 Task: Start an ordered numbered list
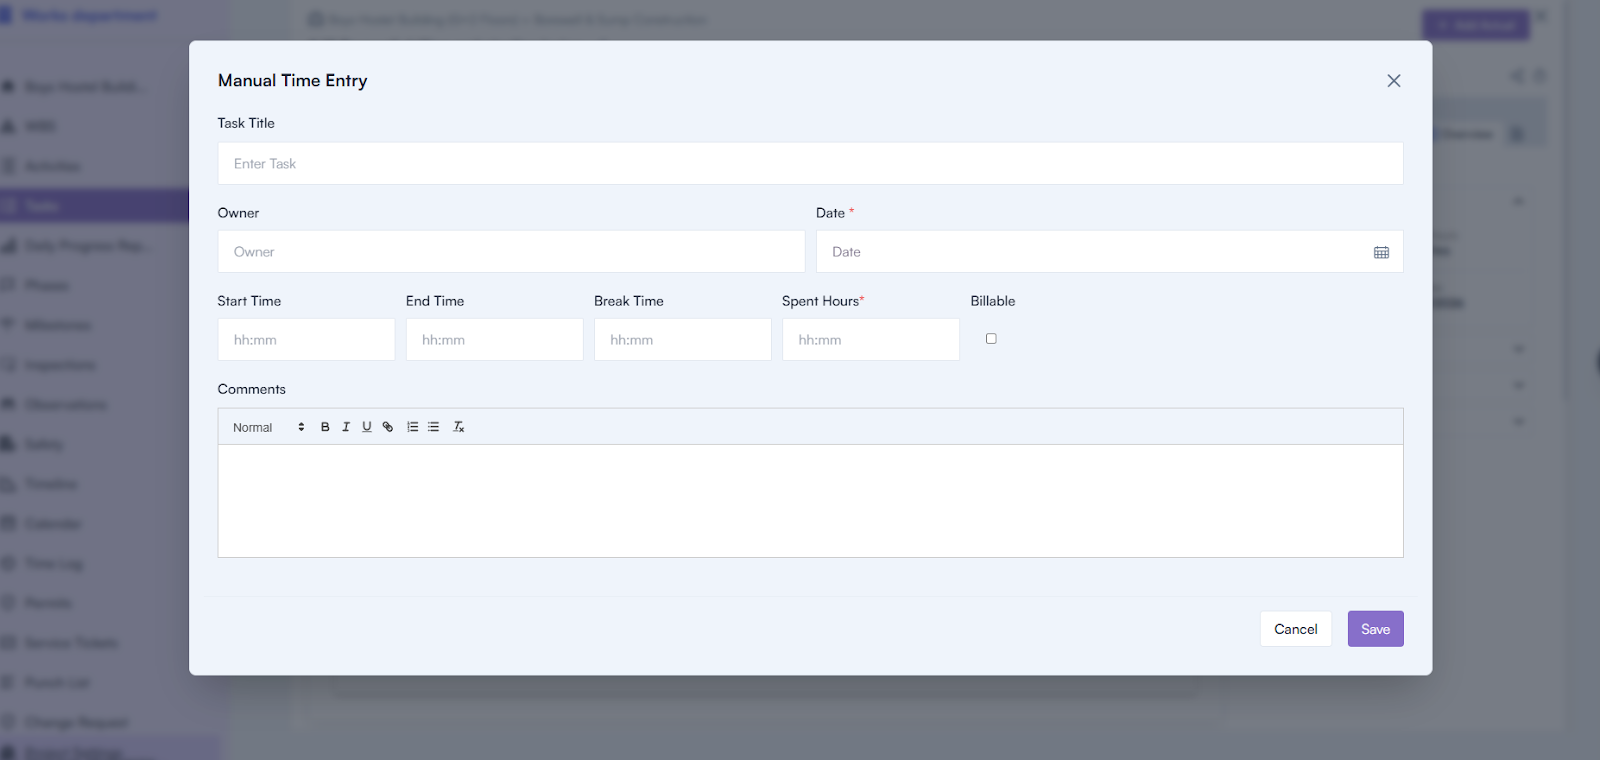tap(412, 427)
